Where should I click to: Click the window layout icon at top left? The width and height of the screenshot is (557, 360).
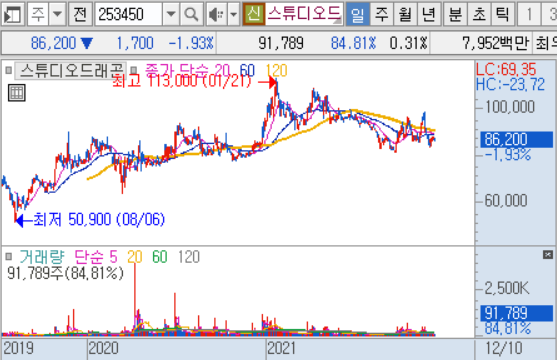pyautogui.click(x=13, y=14)
